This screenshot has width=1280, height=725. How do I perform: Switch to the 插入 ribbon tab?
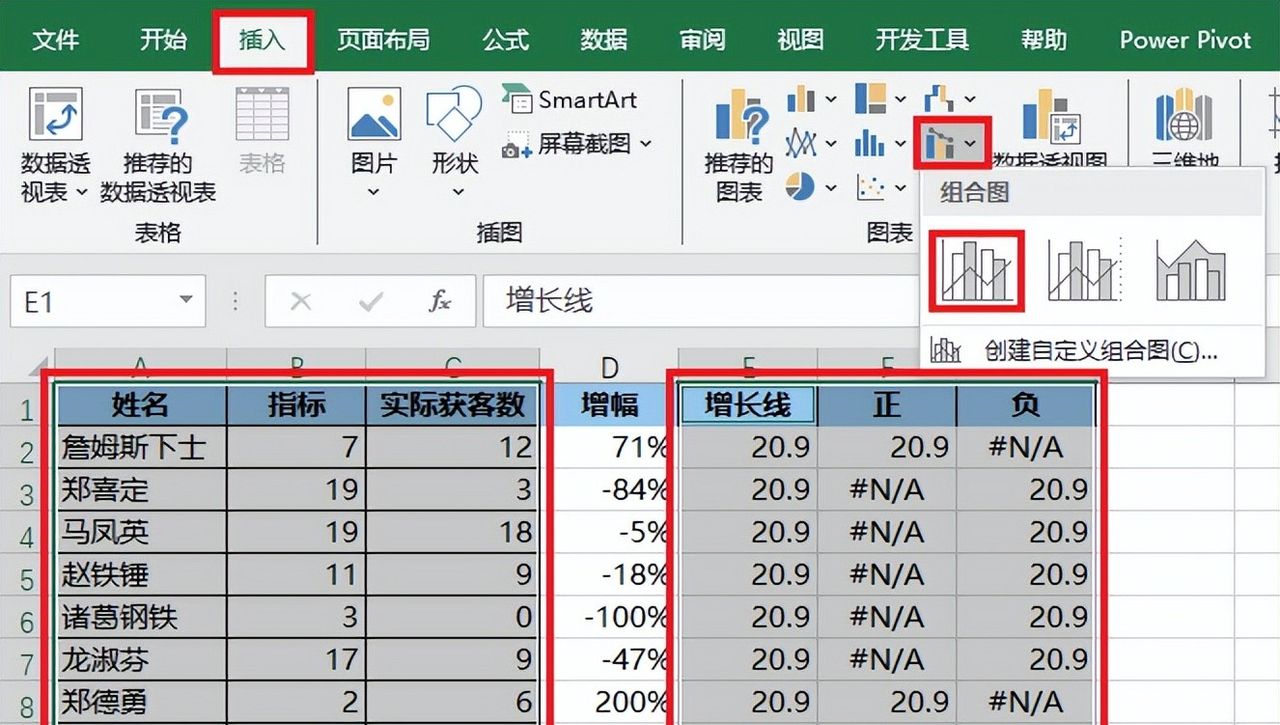[x=263, y=40]
